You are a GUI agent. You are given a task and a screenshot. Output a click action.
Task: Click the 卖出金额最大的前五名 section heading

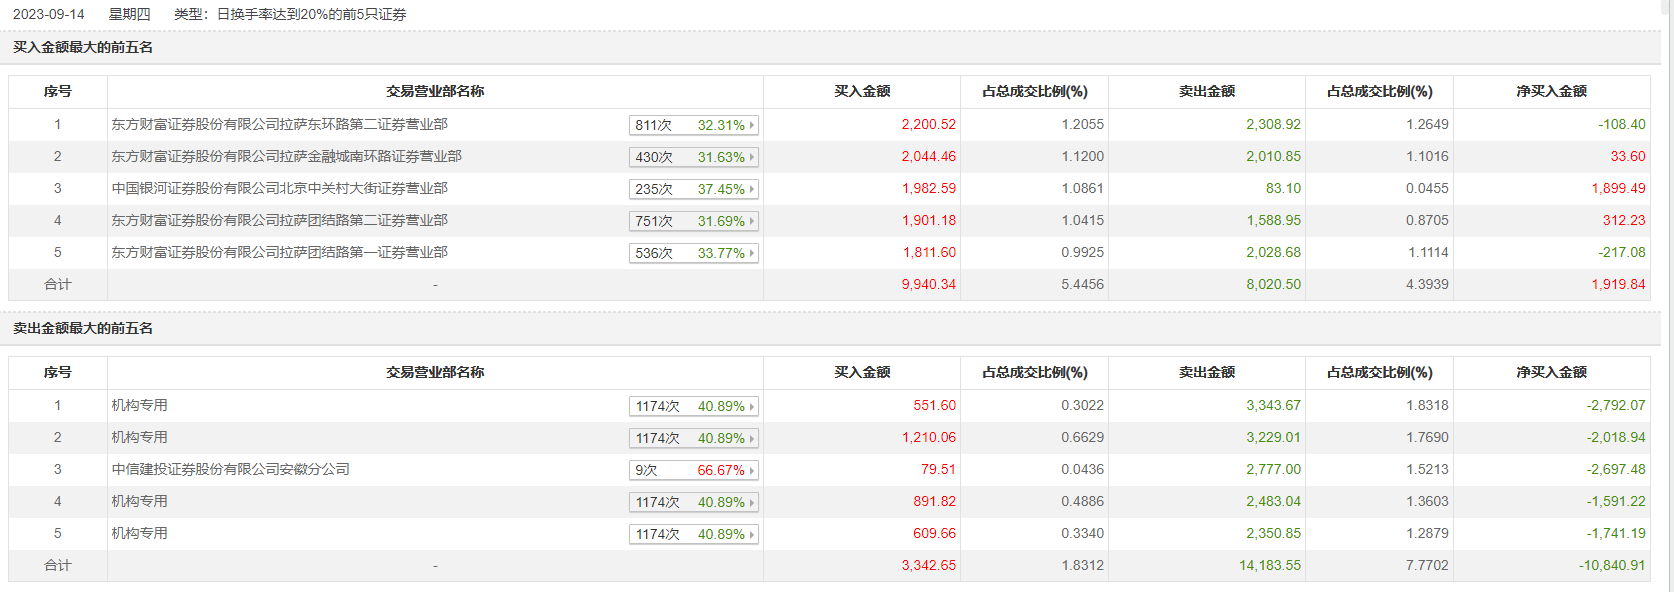point(83,329)
